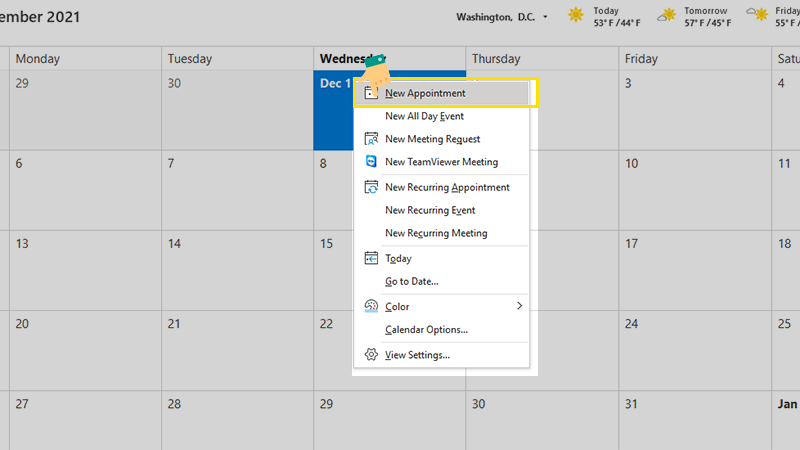Click the TeamViewer Meeting icon
Viewport: 800px width, 450px height.
point(371,162)
